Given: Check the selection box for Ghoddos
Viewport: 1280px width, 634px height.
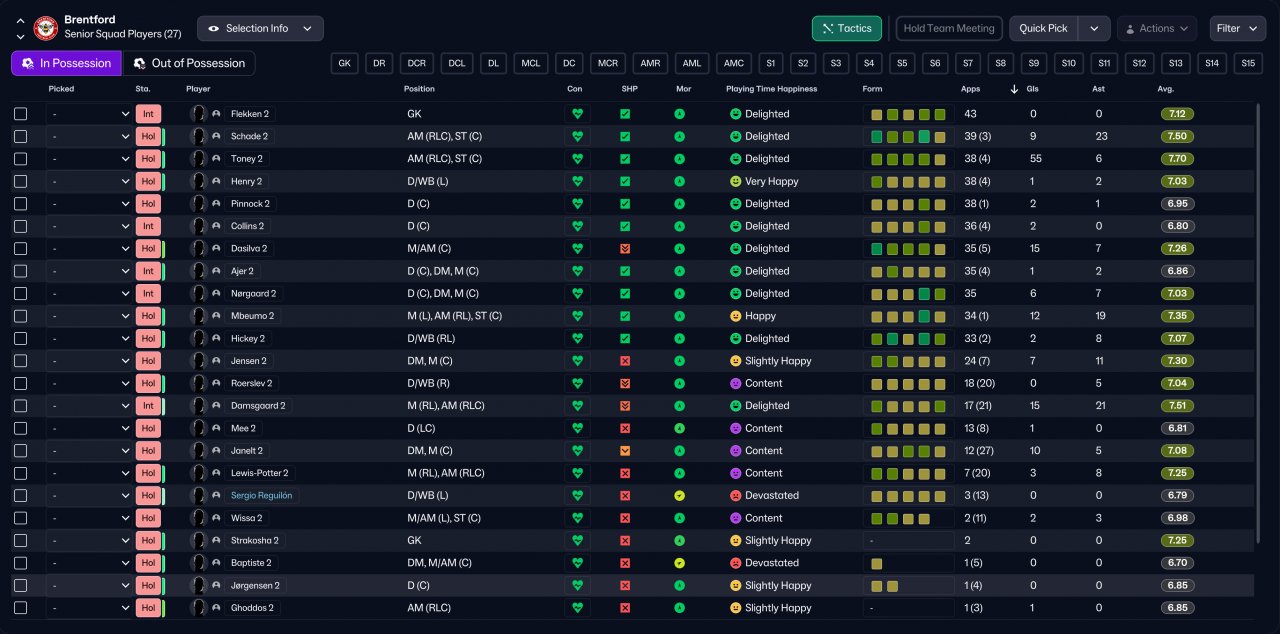Looking at the screenshot, I should [21, 608].
